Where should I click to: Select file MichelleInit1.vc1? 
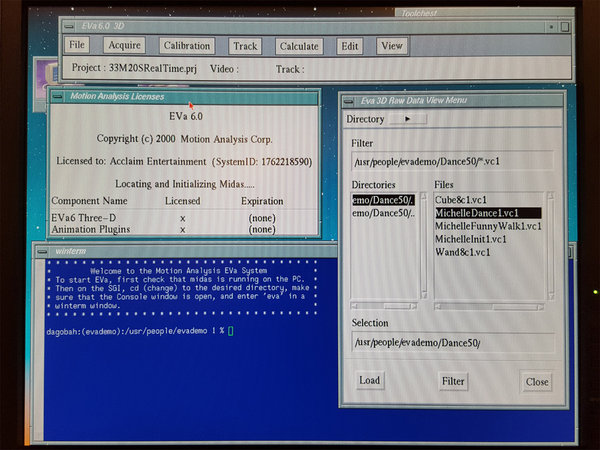[471, 239]
